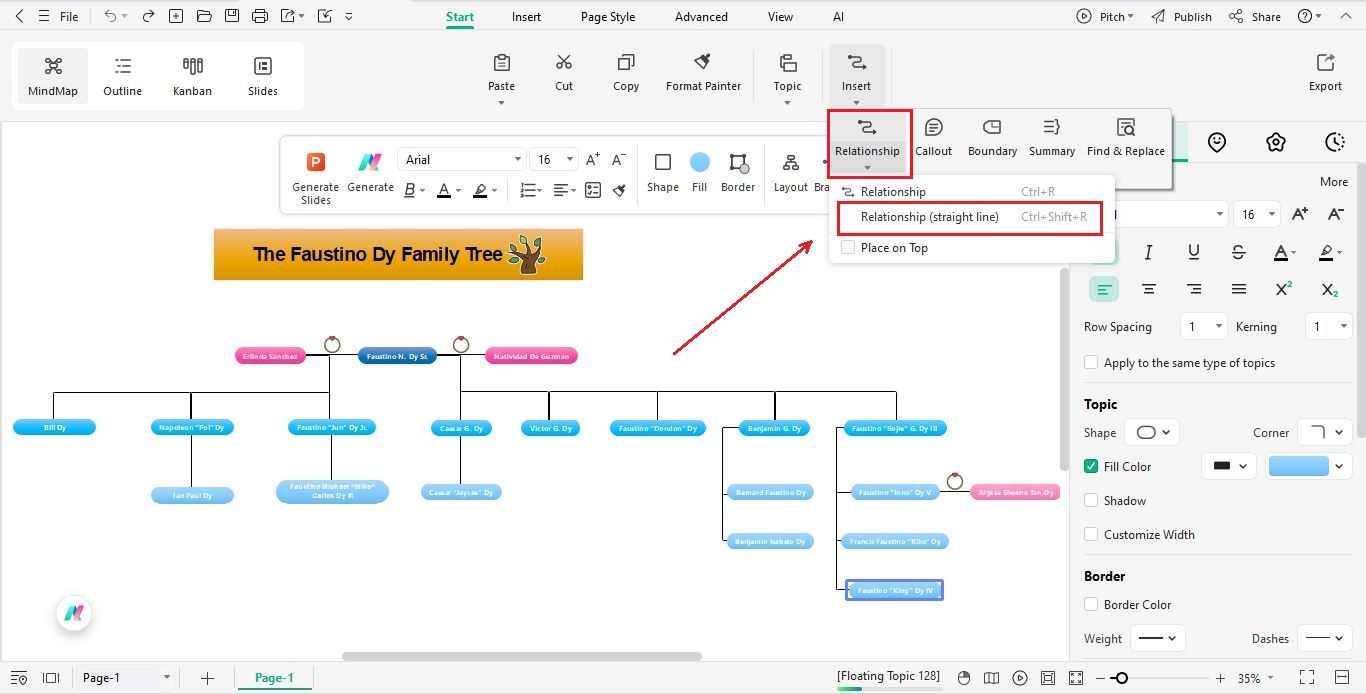The width and height of the screenshot is (1366, 694).
Task: Activate the Format Painter tool
Action: tap(703, 72)
